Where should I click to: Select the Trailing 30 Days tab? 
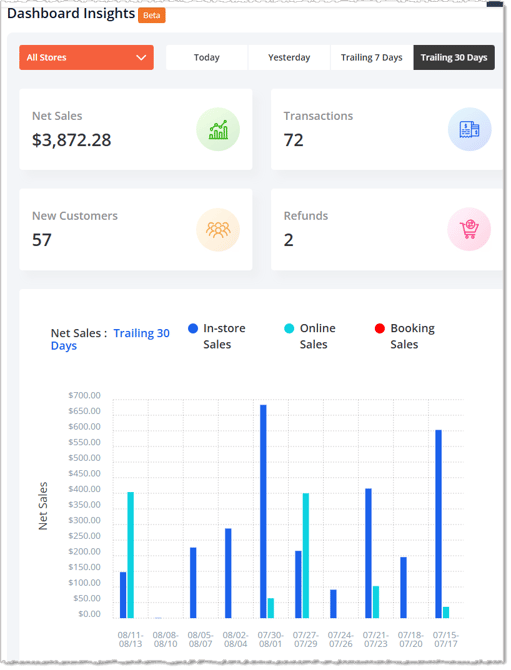pyautogui.click(x=454, y=58)
